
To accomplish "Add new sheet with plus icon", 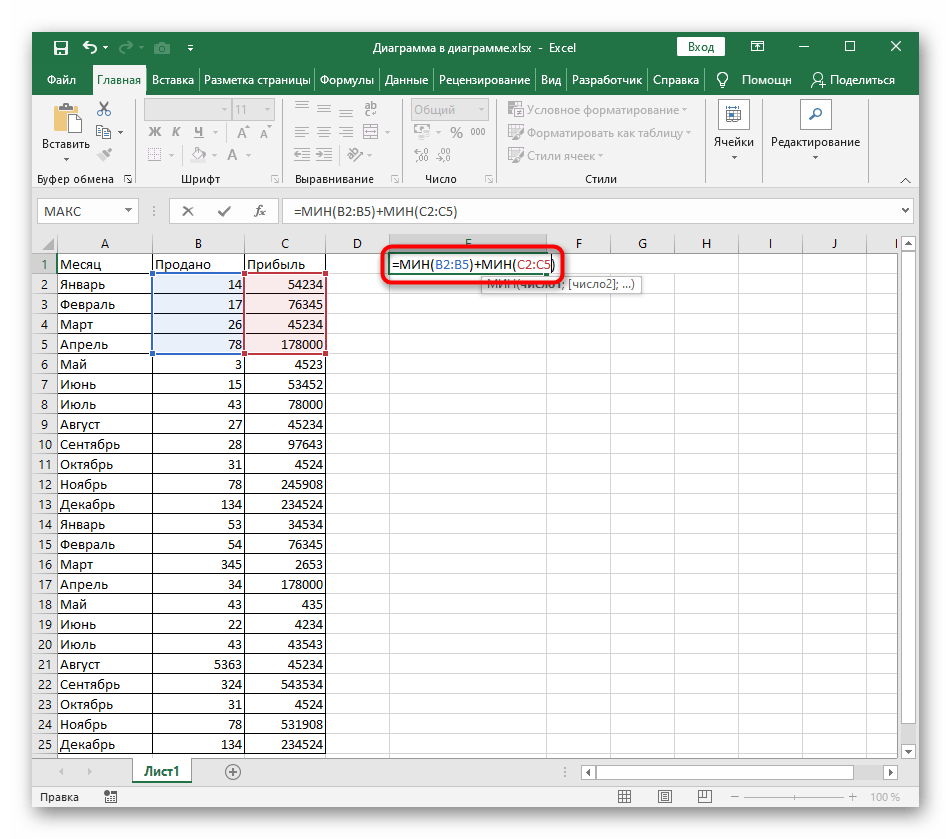I will pyautogui.click(x=233, y=771).
